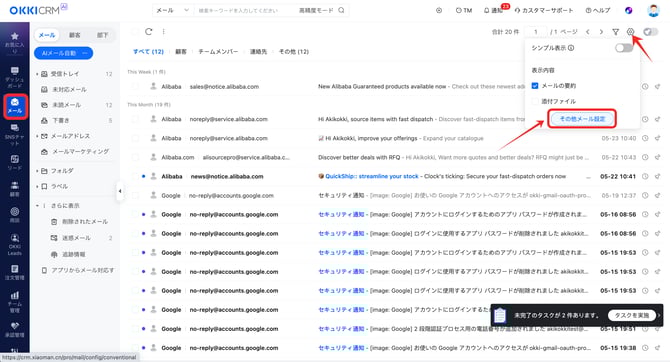Click the refresh icon above mail list
The height and width of the screenshot is (362, 670).
click(149, 31)
